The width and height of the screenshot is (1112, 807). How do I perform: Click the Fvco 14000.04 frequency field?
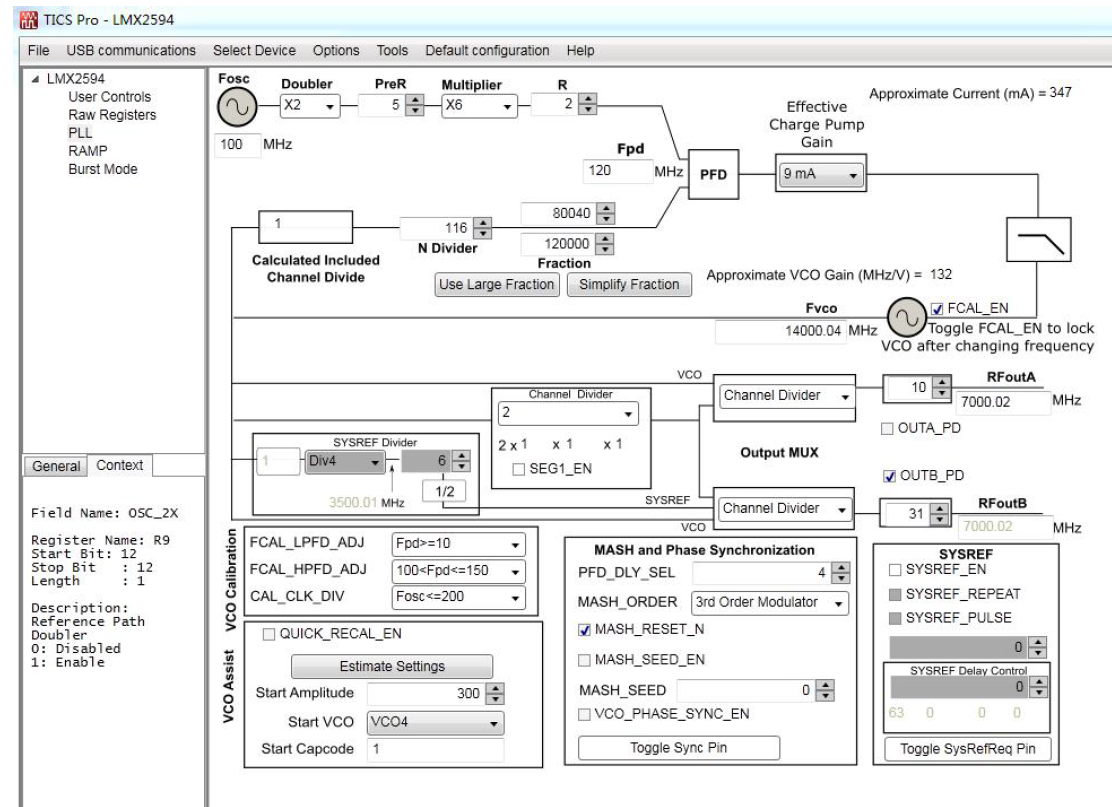point(780,331)
